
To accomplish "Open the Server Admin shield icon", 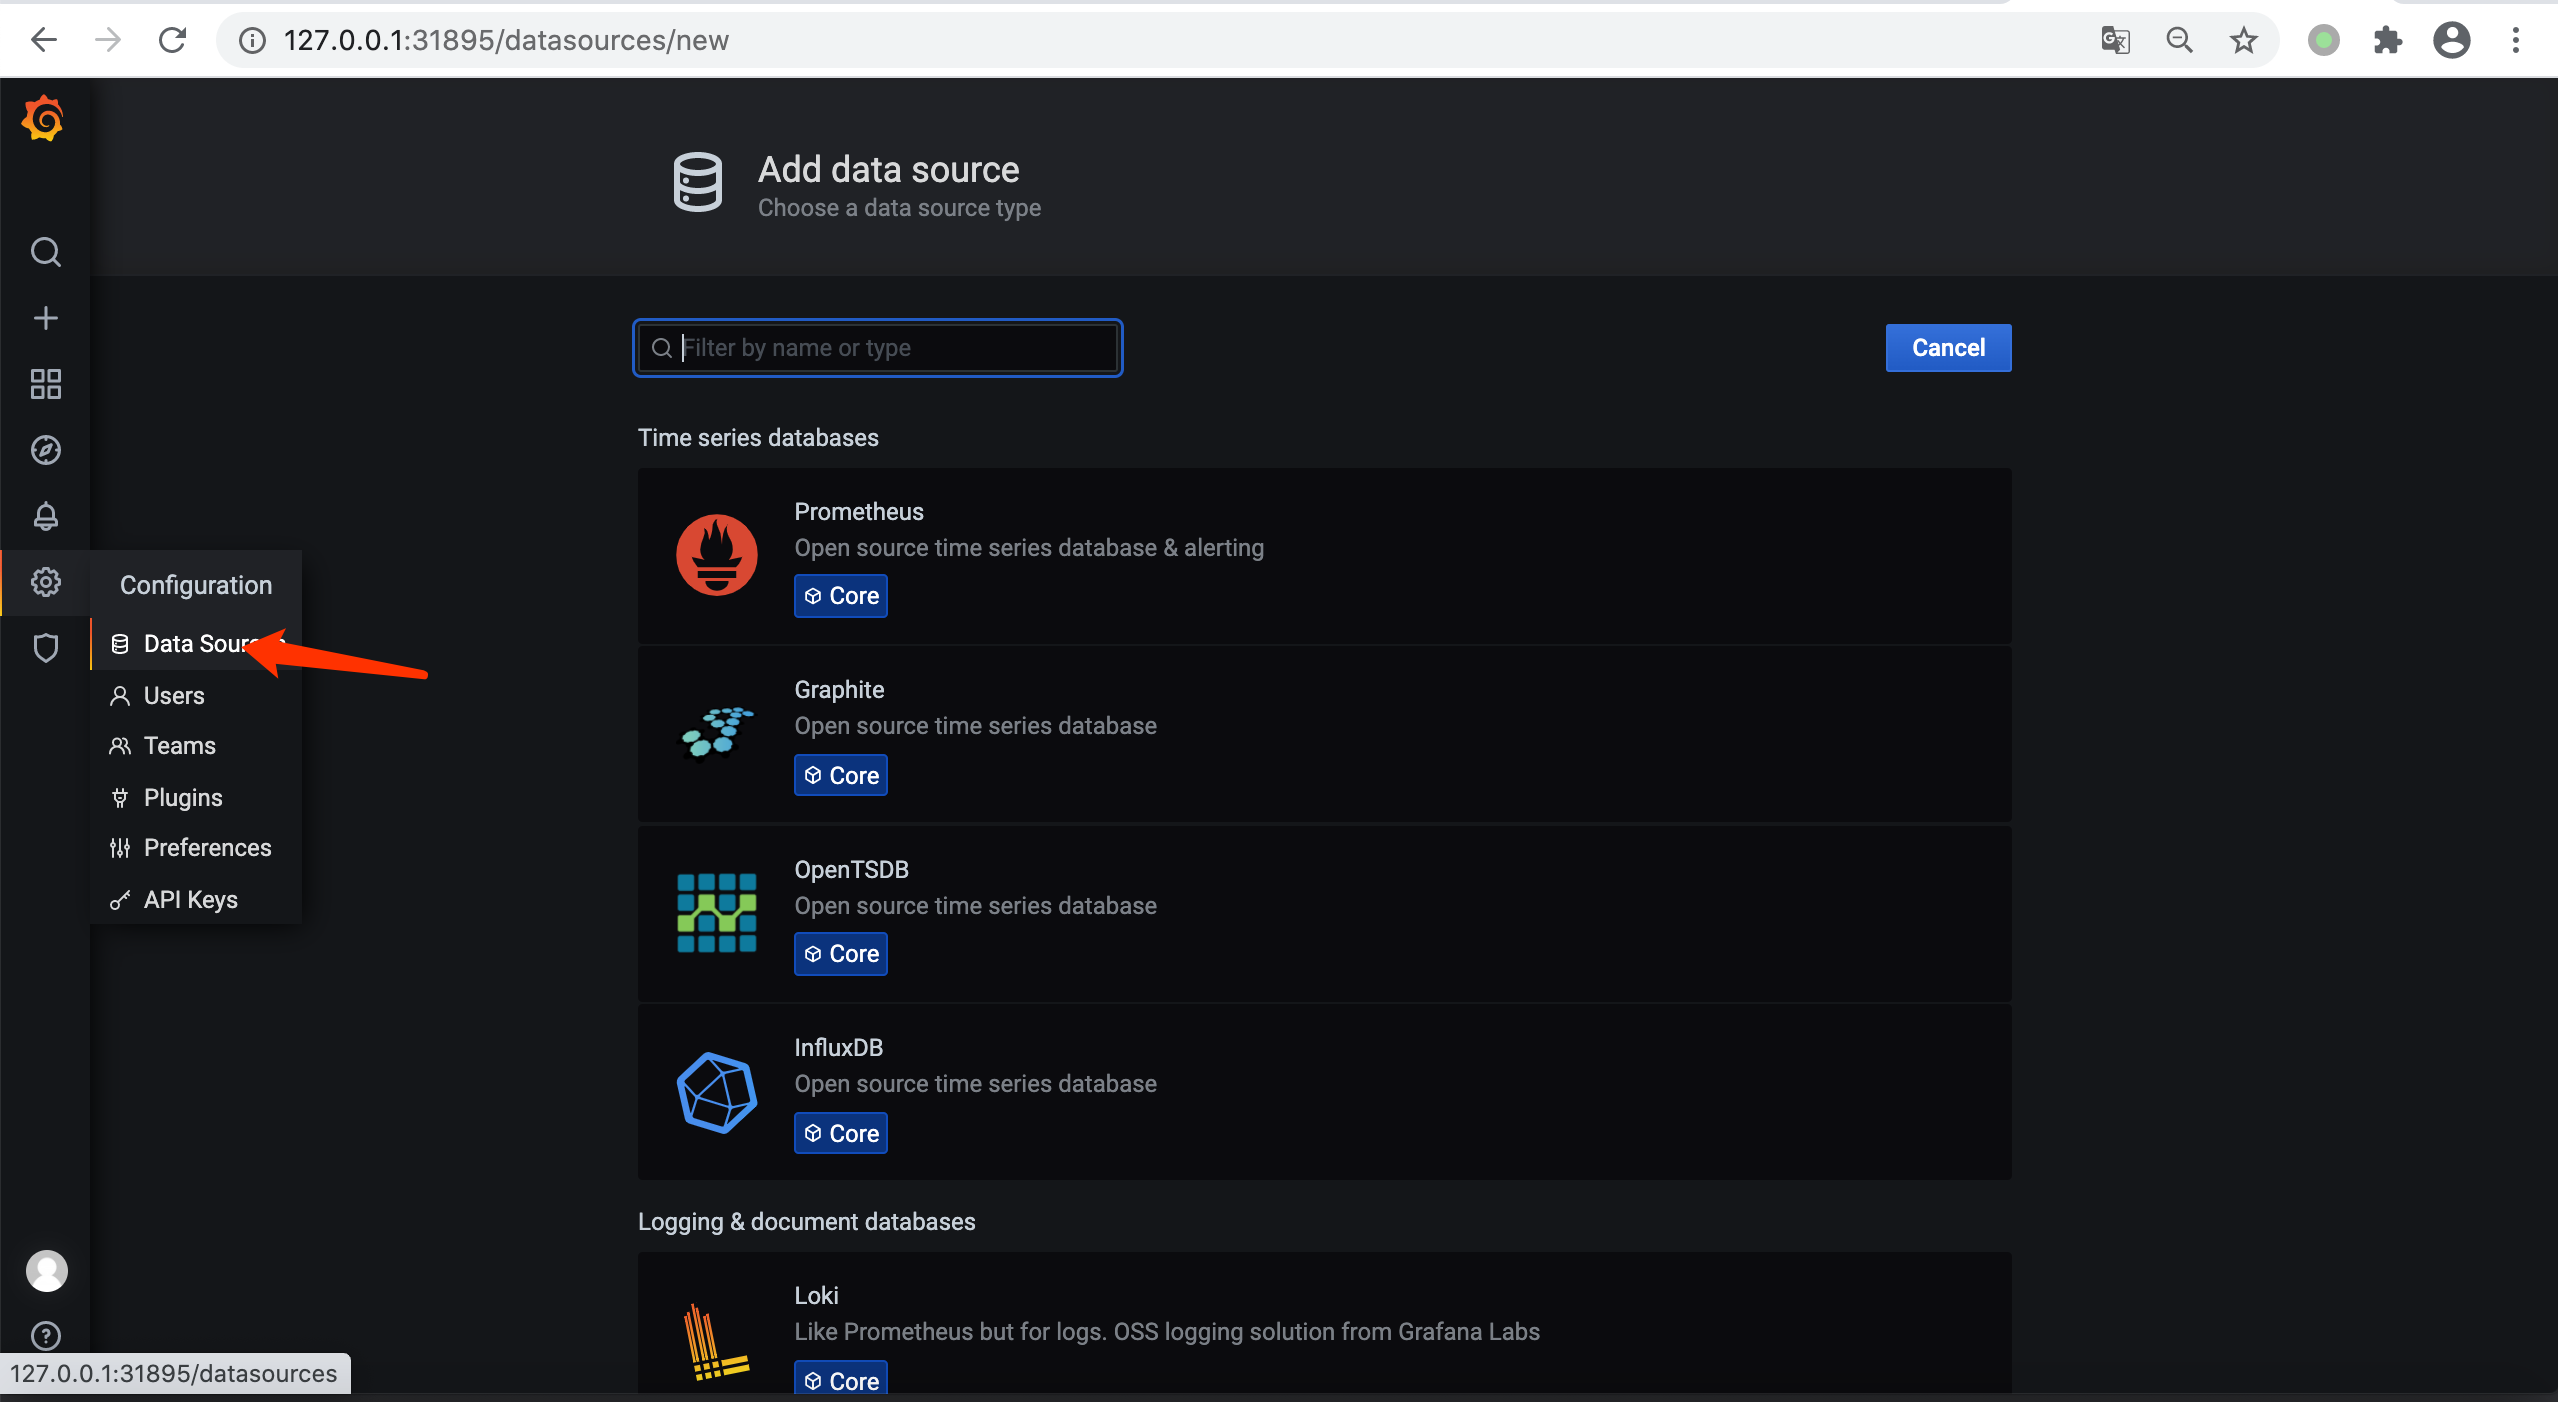I will tap(46, 648).
